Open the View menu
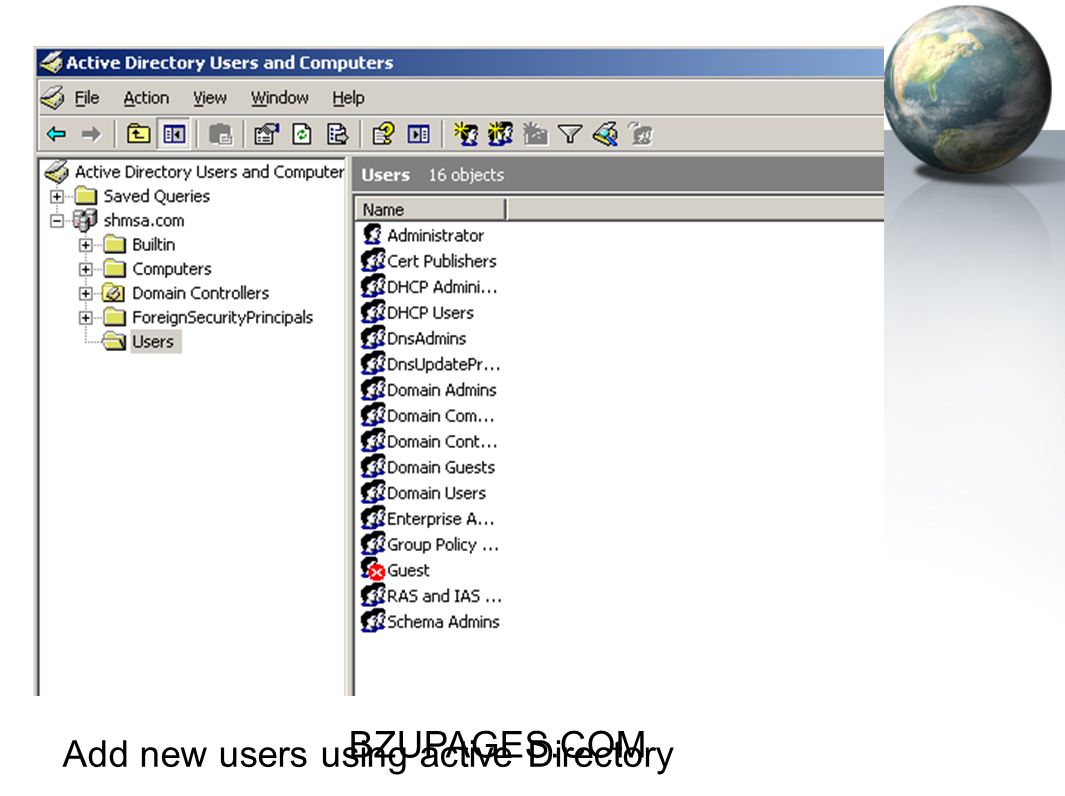The width and height of the screenshot is (1065, 796). click(x=210, y=98)
